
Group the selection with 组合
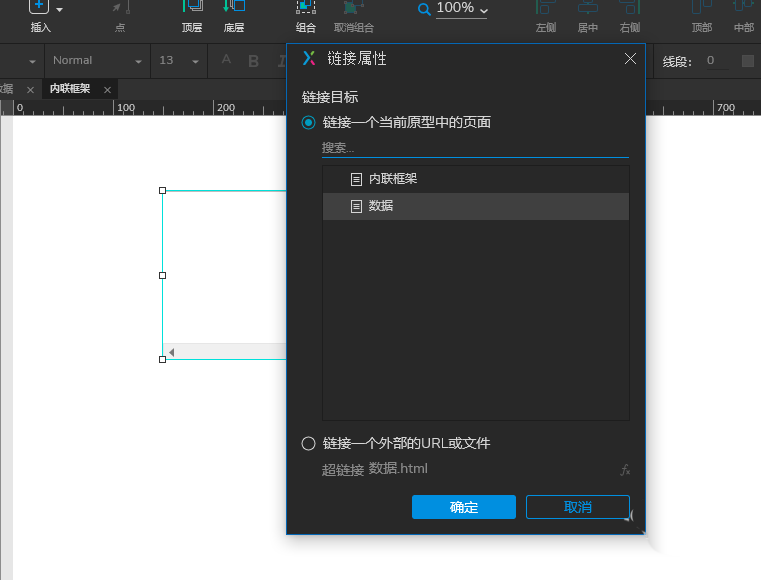(x=306, y=17)
